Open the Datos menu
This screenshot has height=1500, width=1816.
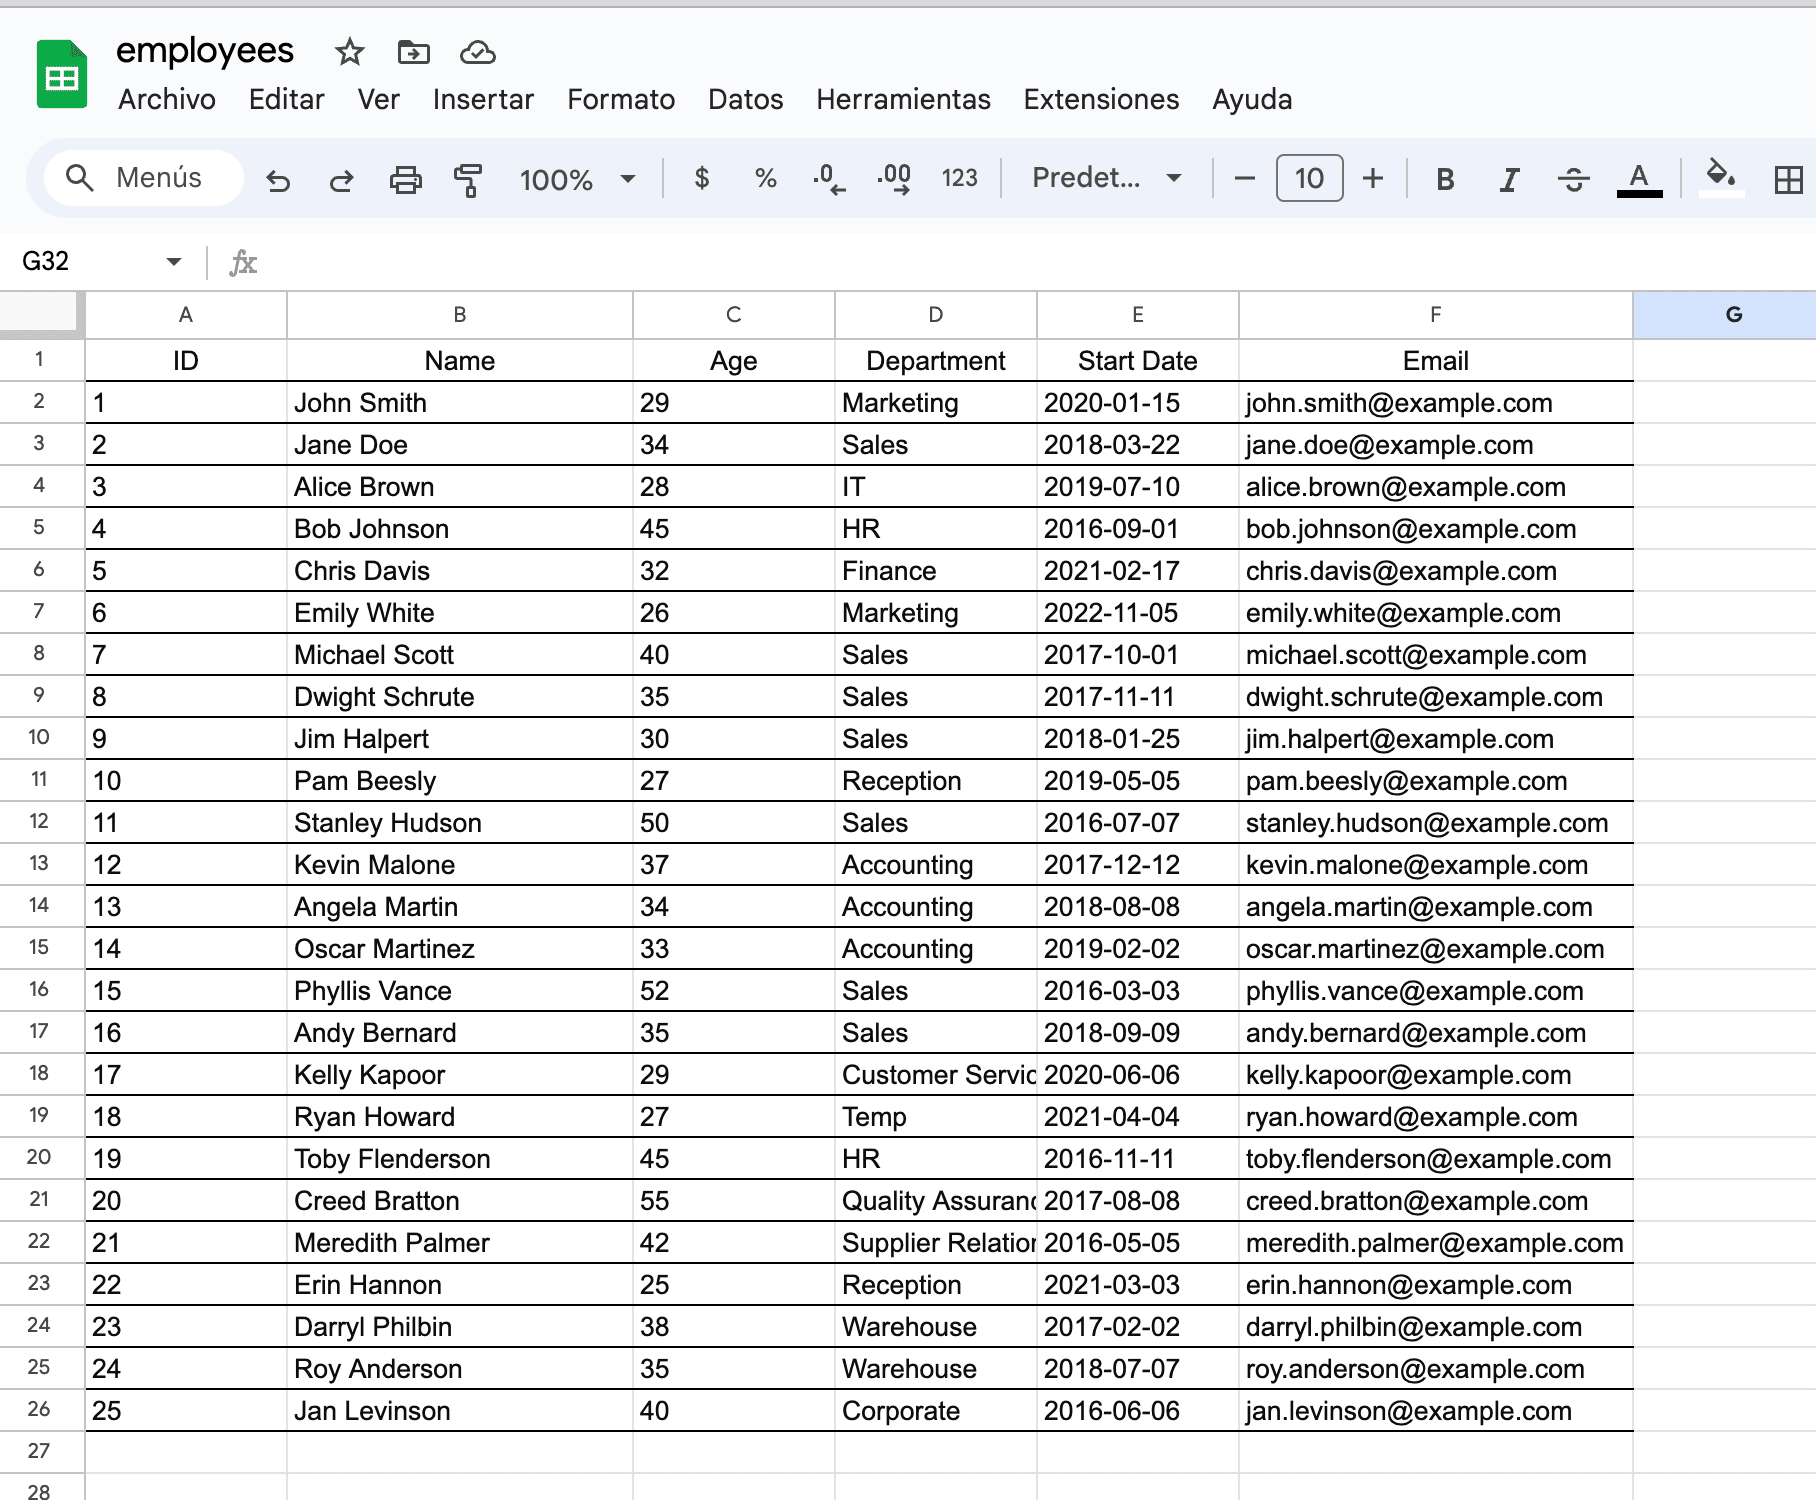[x=745, y=99]
